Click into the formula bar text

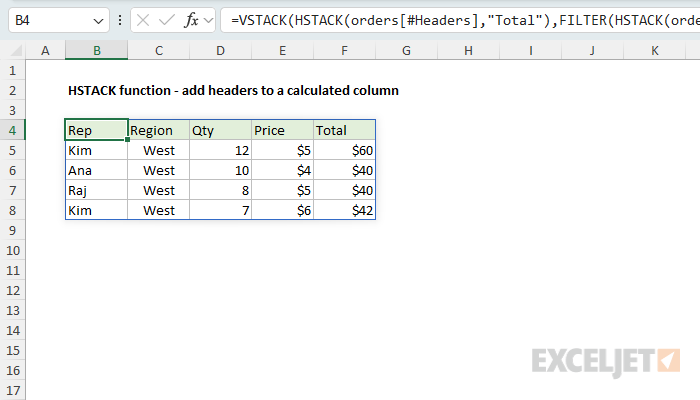click(460, 20)
